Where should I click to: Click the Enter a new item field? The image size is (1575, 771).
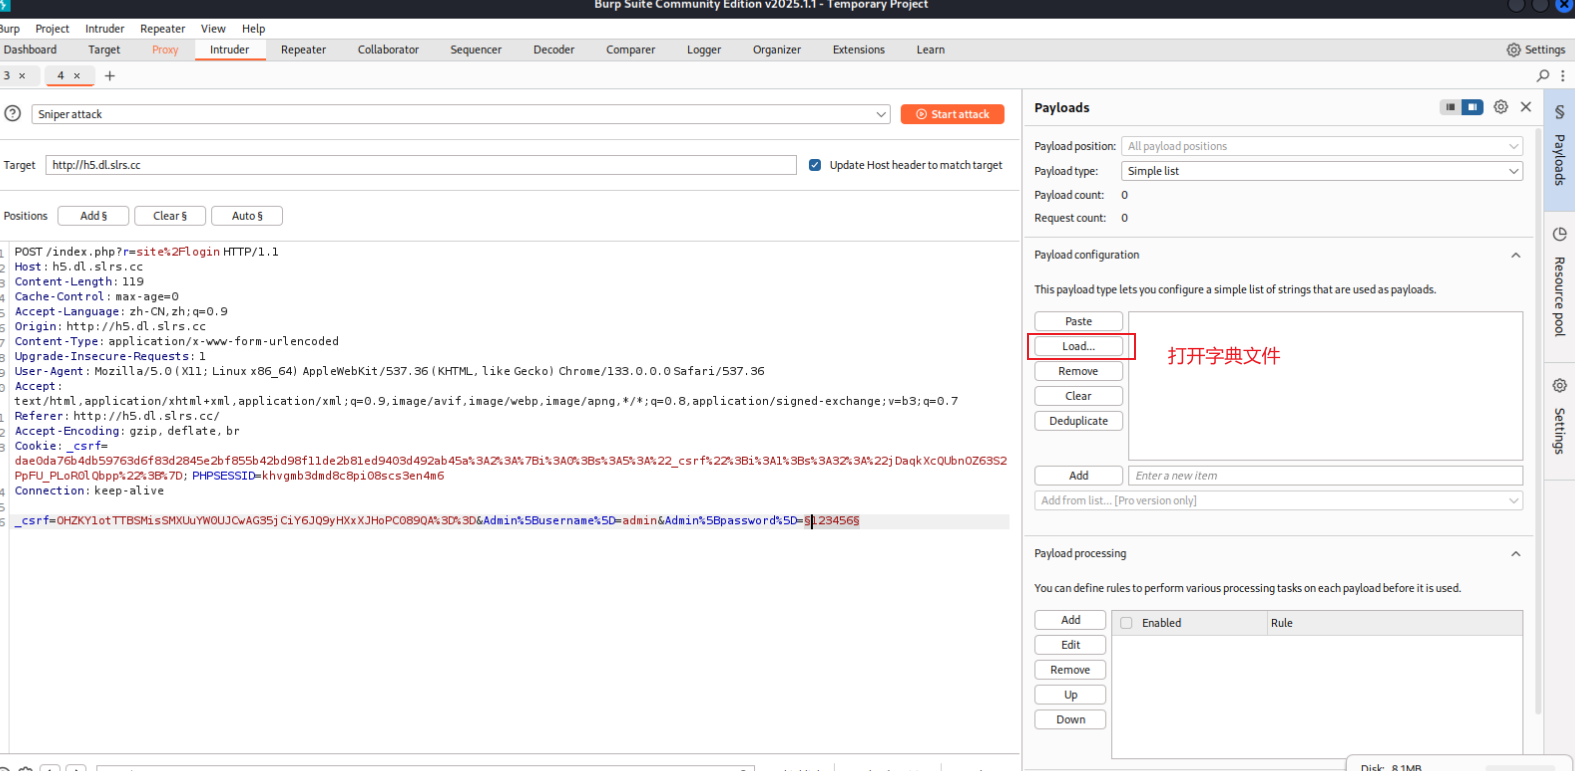1325,476
